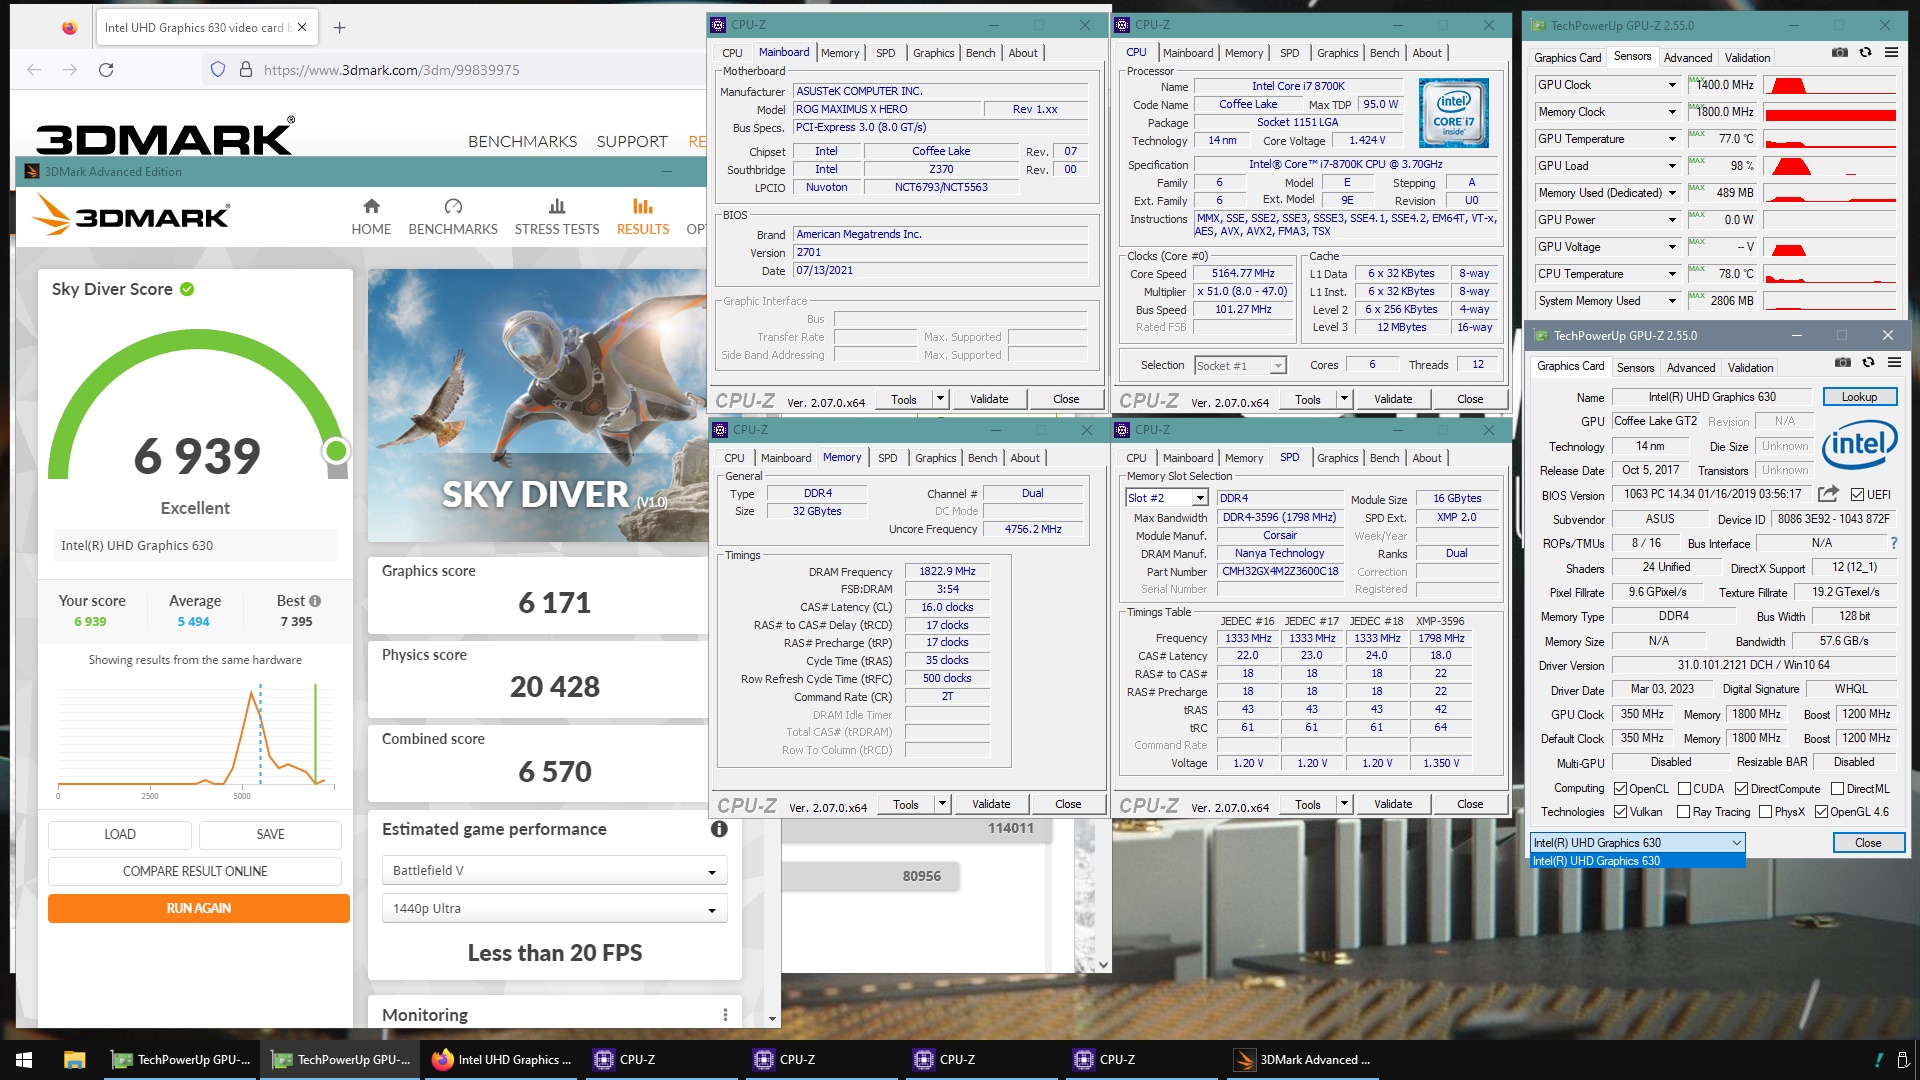
Task: Click the orange RUN AGAIN button
Action: click(199, 908)
